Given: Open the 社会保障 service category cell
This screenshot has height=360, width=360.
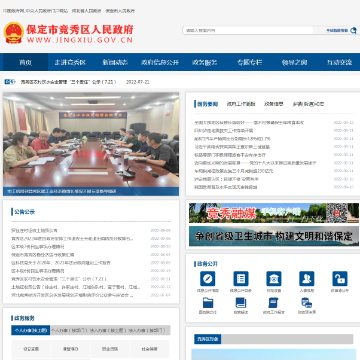Looking at the screenshot, I should tap(149, 349).
